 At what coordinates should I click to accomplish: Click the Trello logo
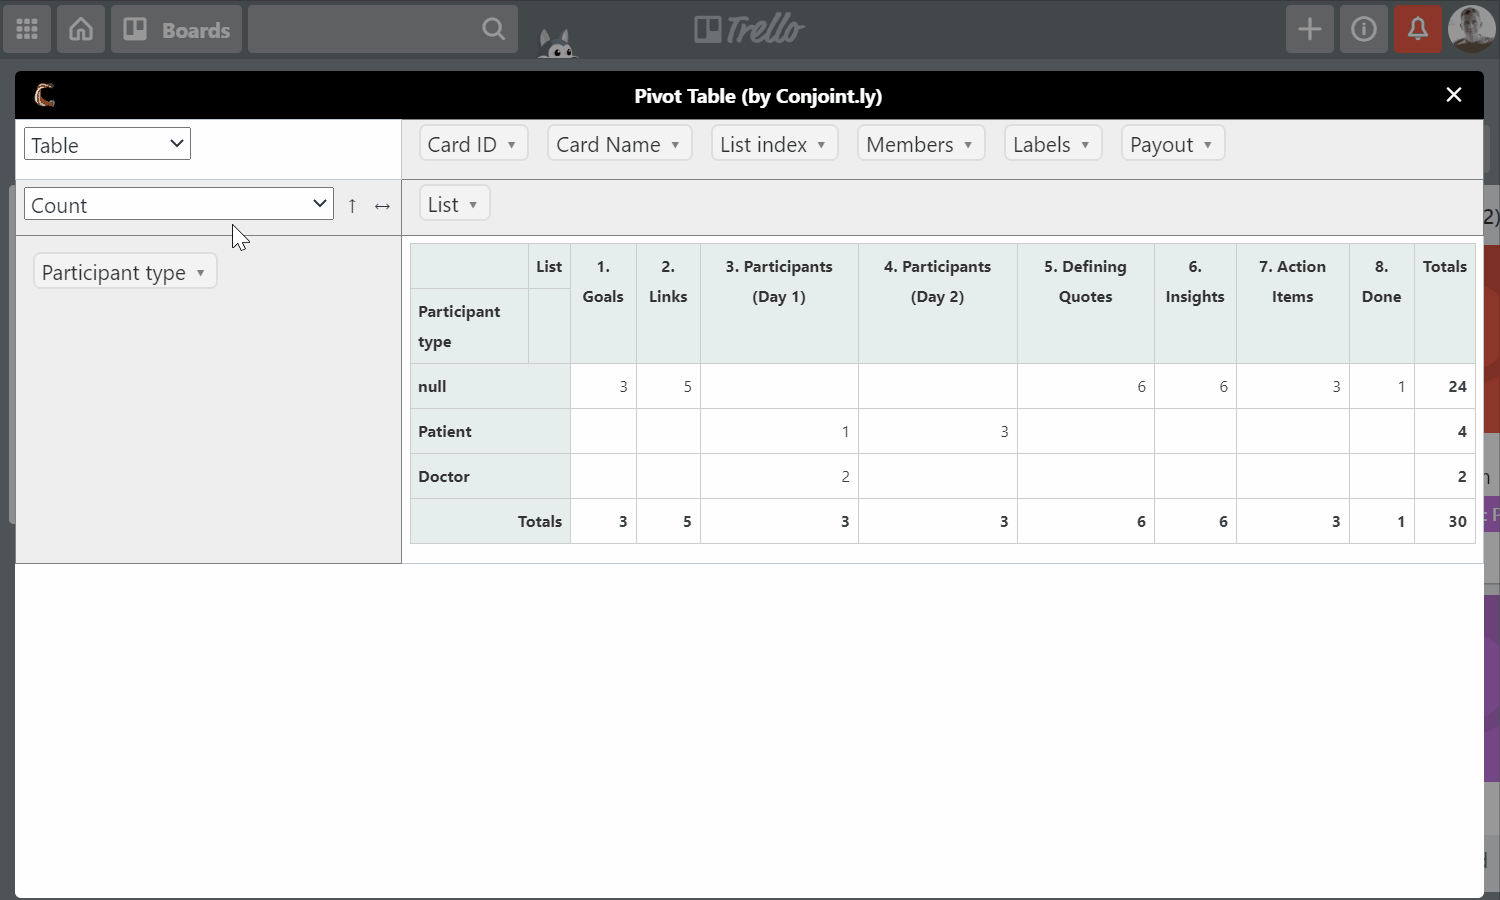(749, 29)
